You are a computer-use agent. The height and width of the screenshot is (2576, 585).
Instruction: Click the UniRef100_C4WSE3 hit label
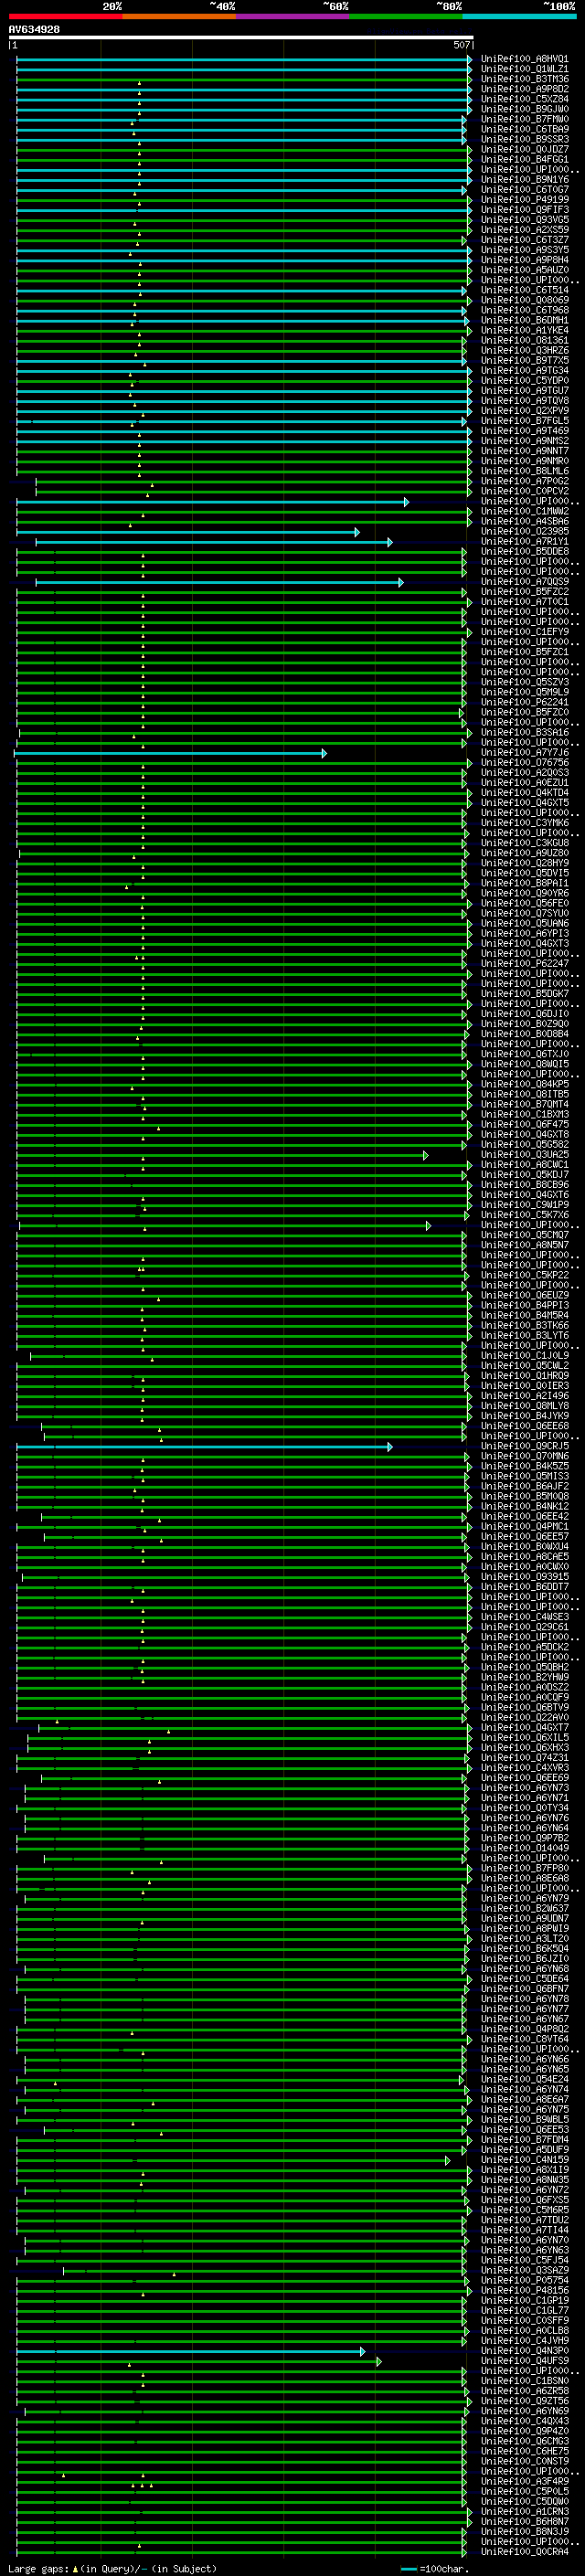click(524, 1617)
